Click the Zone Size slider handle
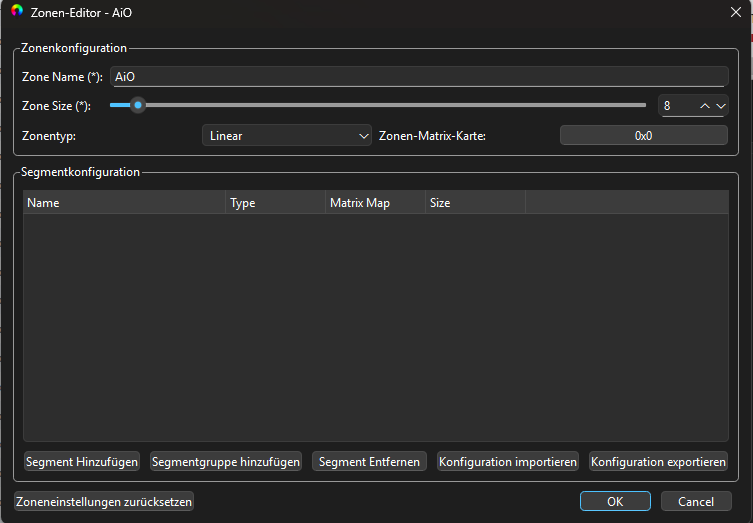Screen dimensions: 753x523 (x=138, y=105)
